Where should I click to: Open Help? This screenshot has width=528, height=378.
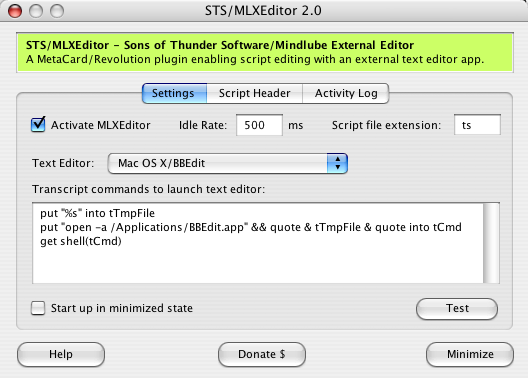[61, 354]
